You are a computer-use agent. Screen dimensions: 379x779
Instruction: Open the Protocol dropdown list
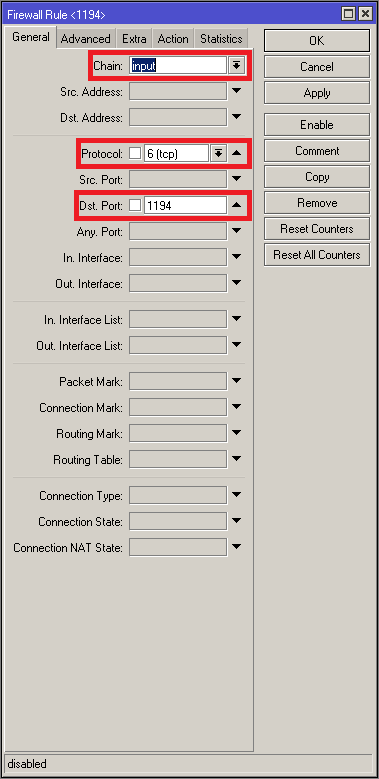[x=218, y=154]
